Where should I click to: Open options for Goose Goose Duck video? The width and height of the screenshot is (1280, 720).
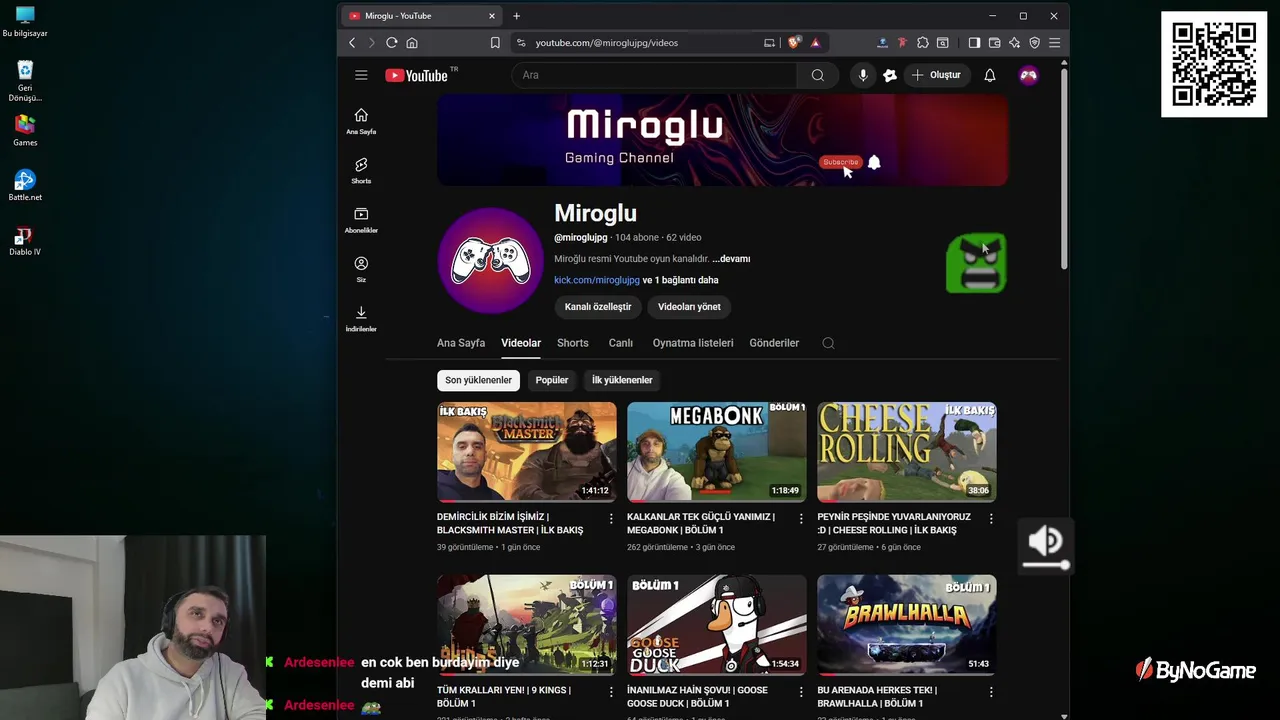[x=801, y=691]
